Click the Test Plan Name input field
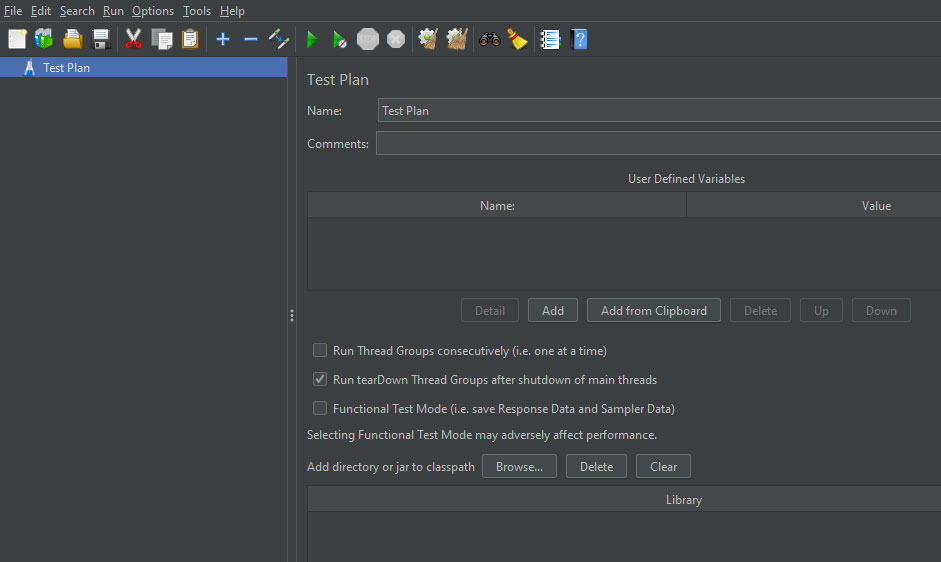 tap(659, 110)
